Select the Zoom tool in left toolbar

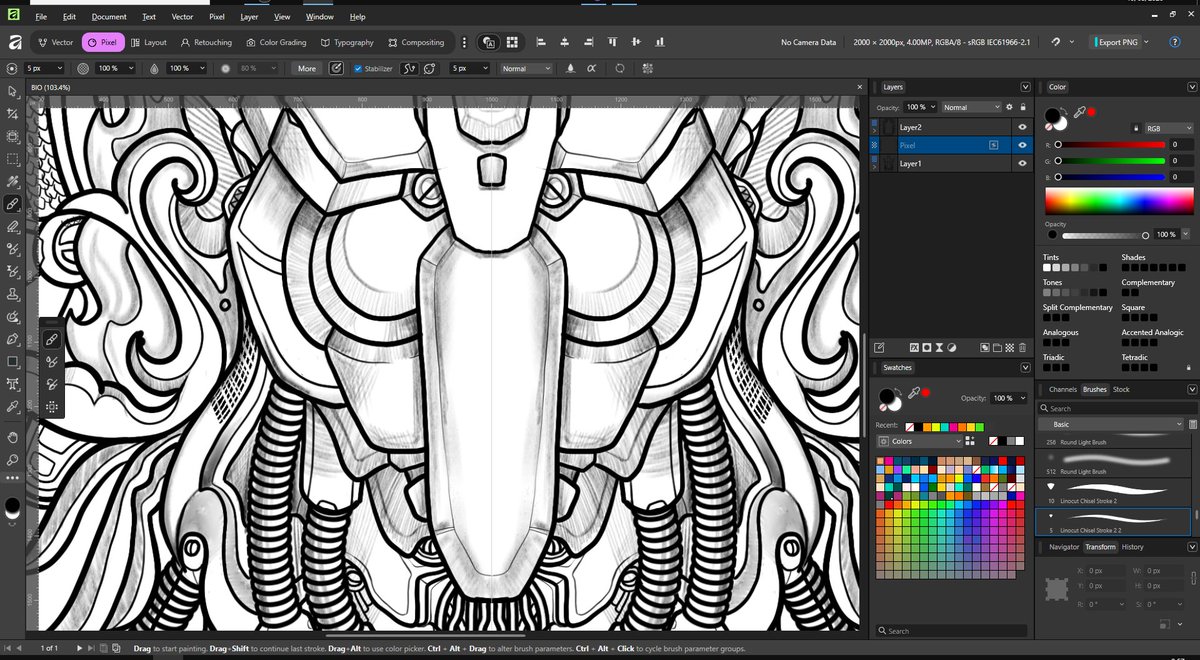pos(13,460)
